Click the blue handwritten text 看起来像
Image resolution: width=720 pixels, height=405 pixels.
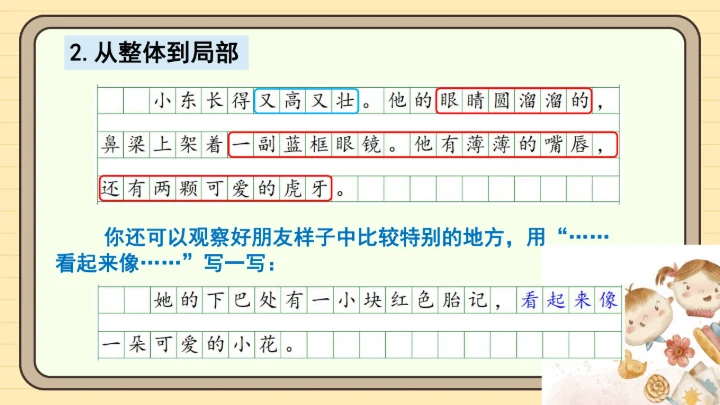571,299
